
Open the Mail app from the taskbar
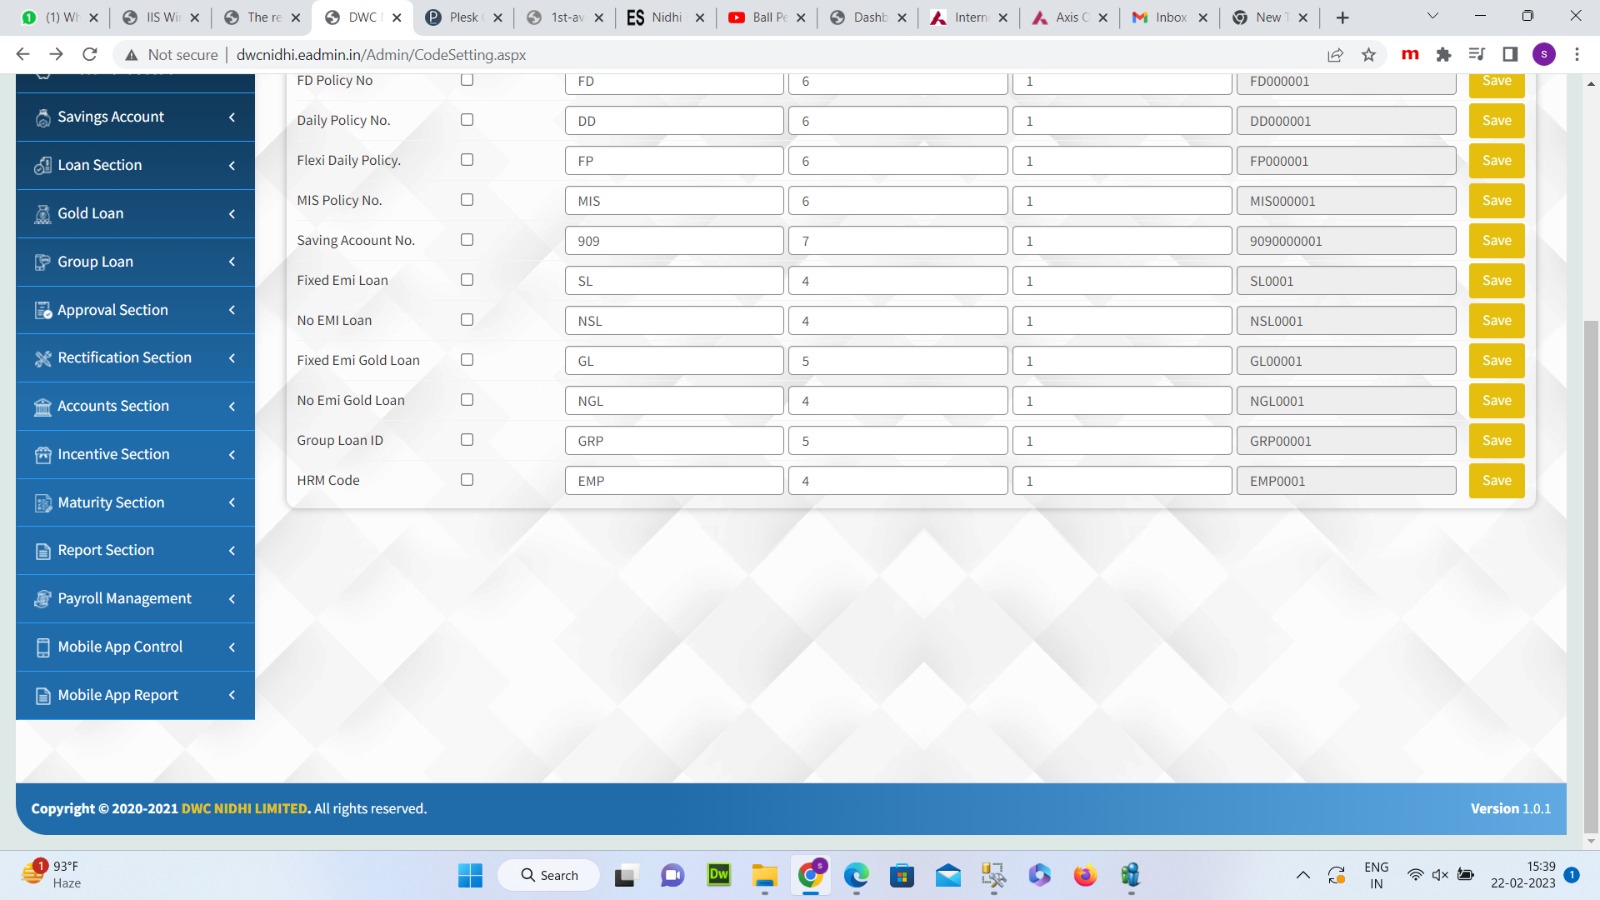pos(948,876)
